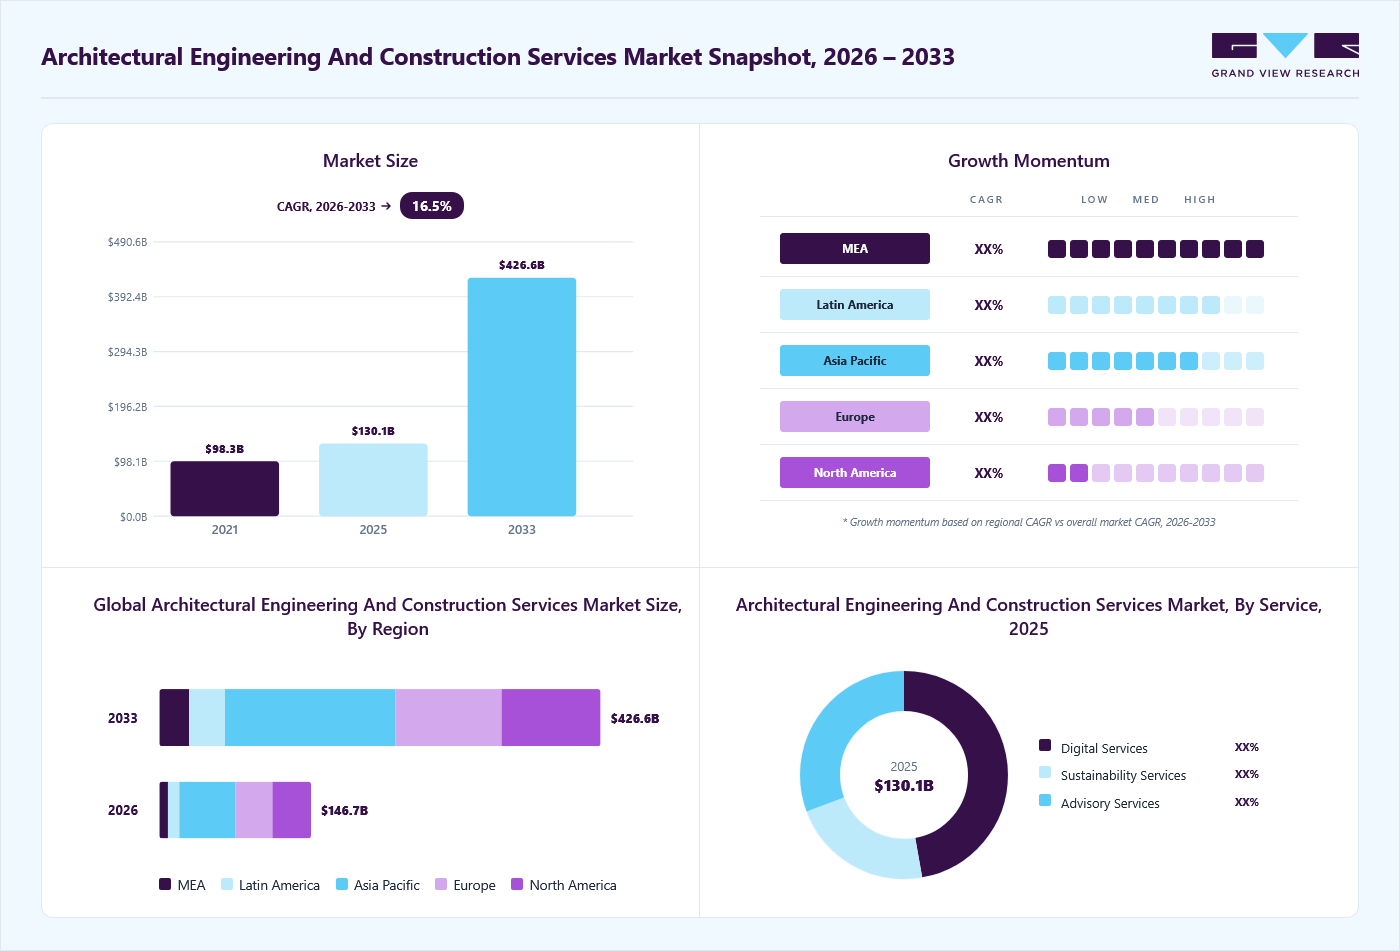The height and width of the screenshot is (951, 1400).
Task: Click the $490.6B y-axis label
Action: tap(128, 242)
